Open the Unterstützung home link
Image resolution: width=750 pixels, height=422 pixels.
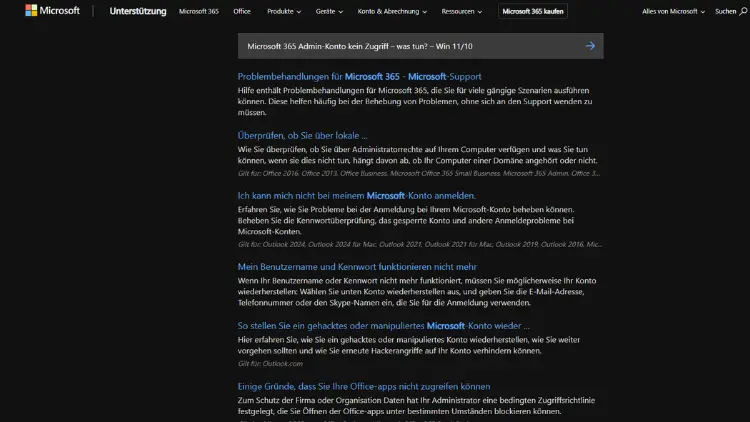pos(138,11)
